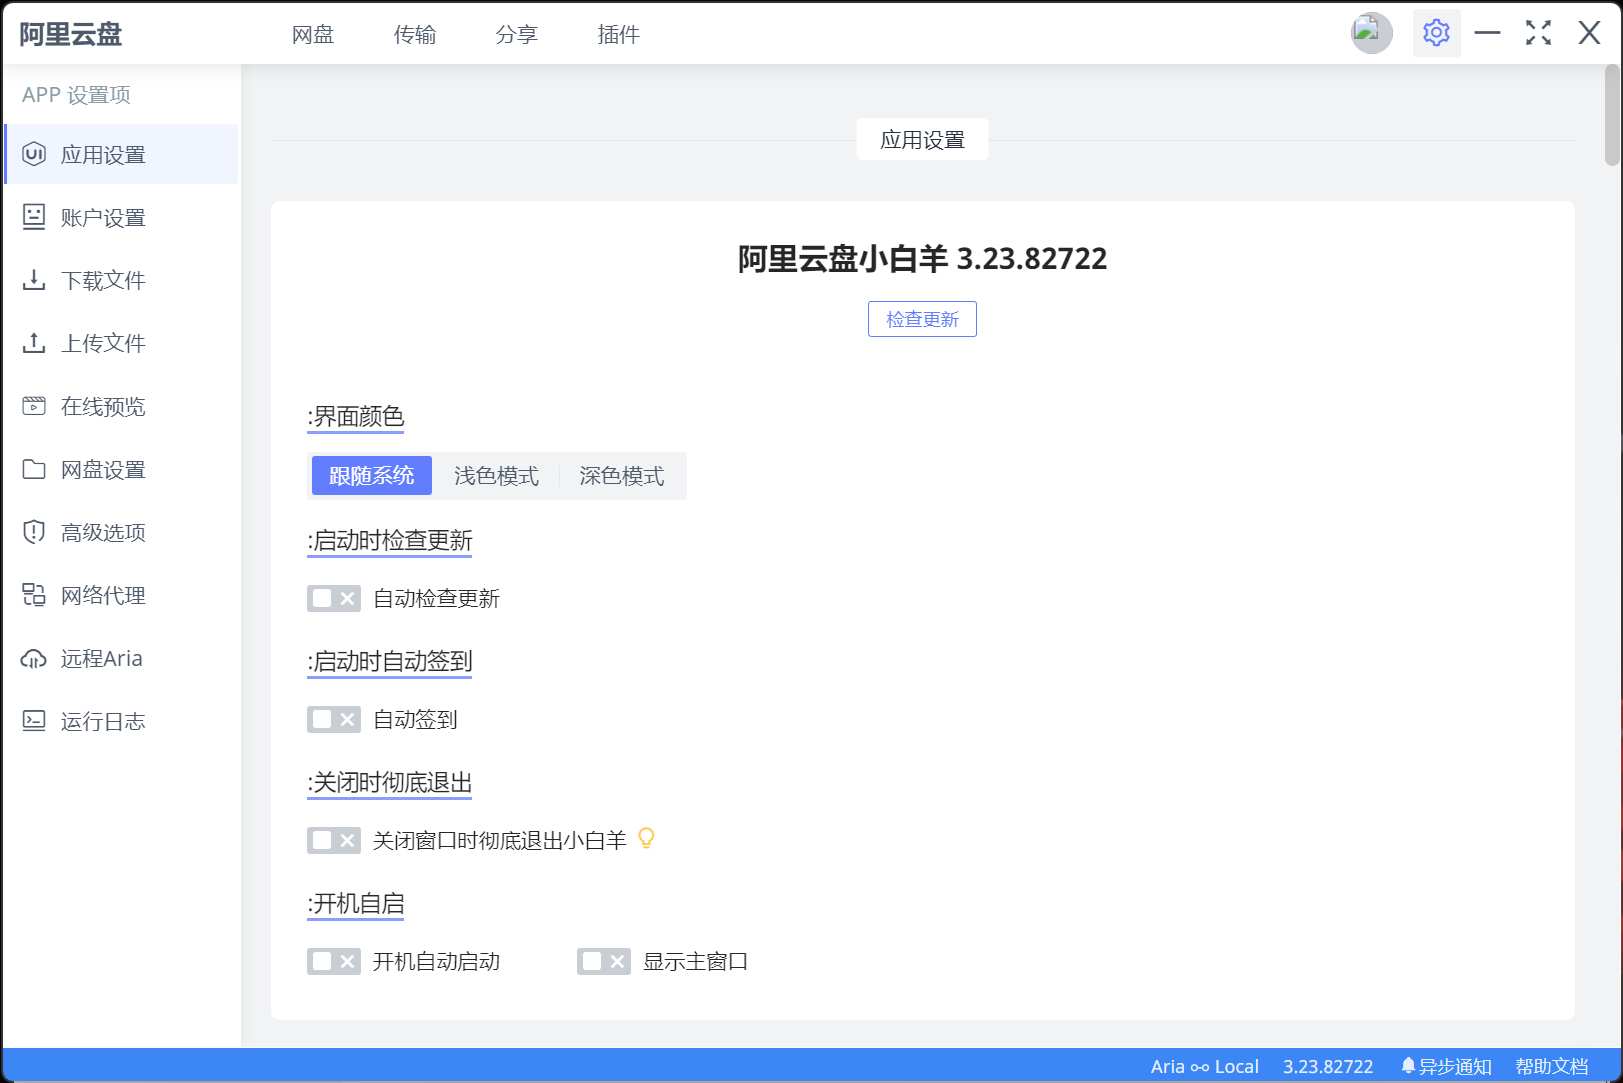Select 浅色模式 color mode
This screenshot has width=1623, height=1083.
point(496,475)
